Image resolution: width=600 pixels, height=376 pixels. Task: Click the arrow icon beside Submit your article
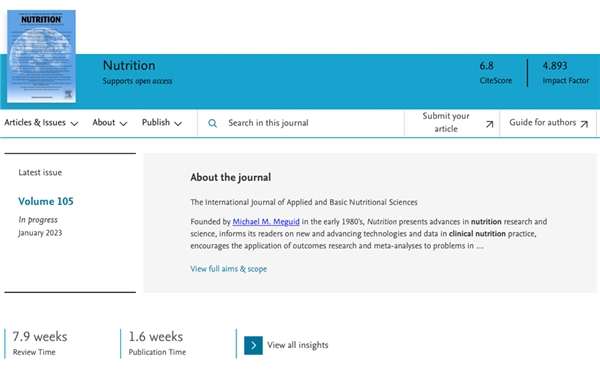click(489, 124)
